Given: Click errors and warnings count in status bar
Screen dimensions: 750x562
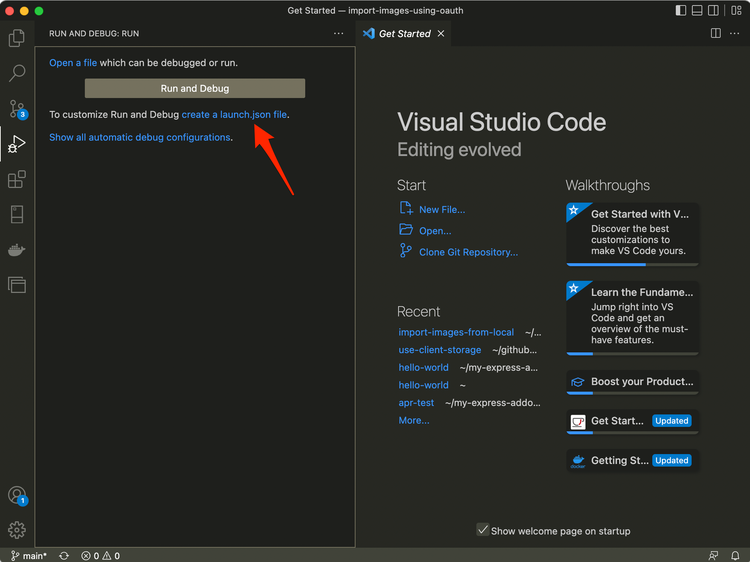Looking at the screenshot, I should tap(100, 555).
